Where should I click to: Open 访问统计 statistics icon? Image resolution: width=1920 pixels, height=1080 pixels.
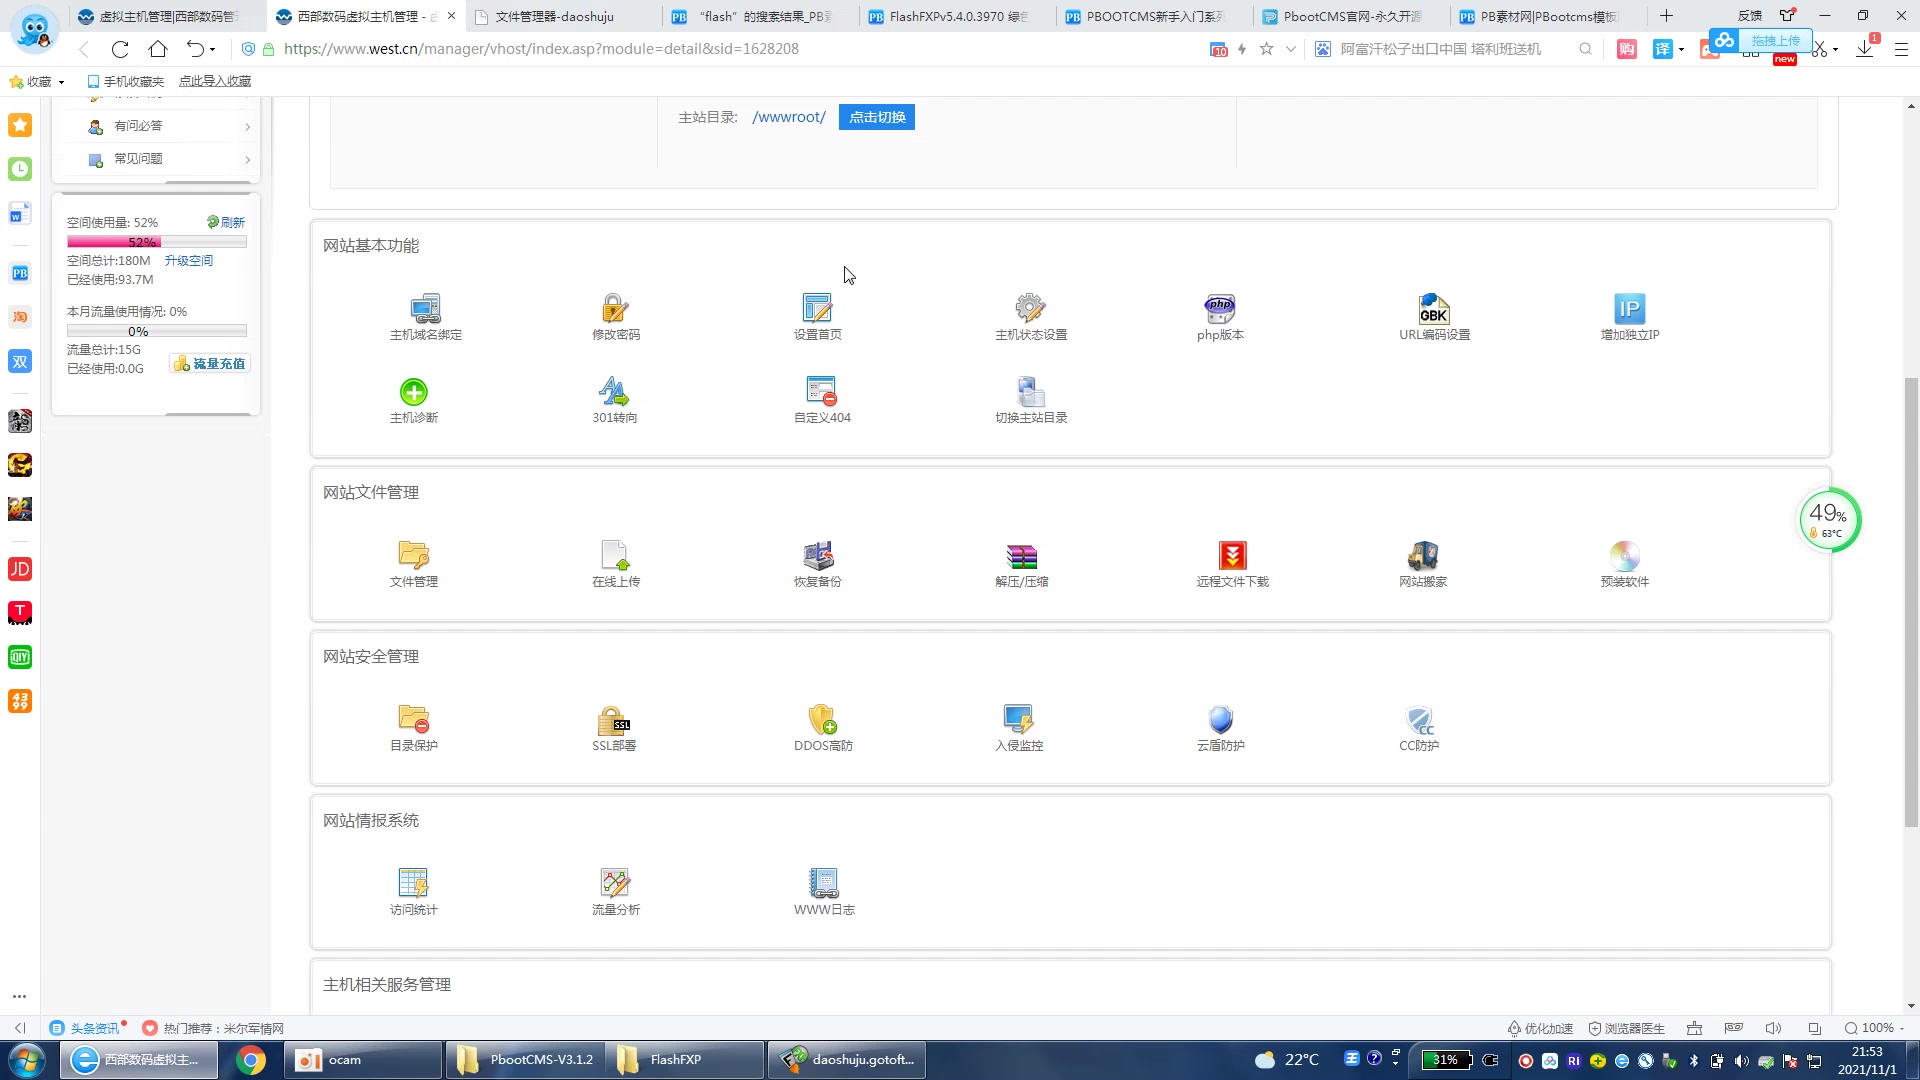(x=413, y=883)
